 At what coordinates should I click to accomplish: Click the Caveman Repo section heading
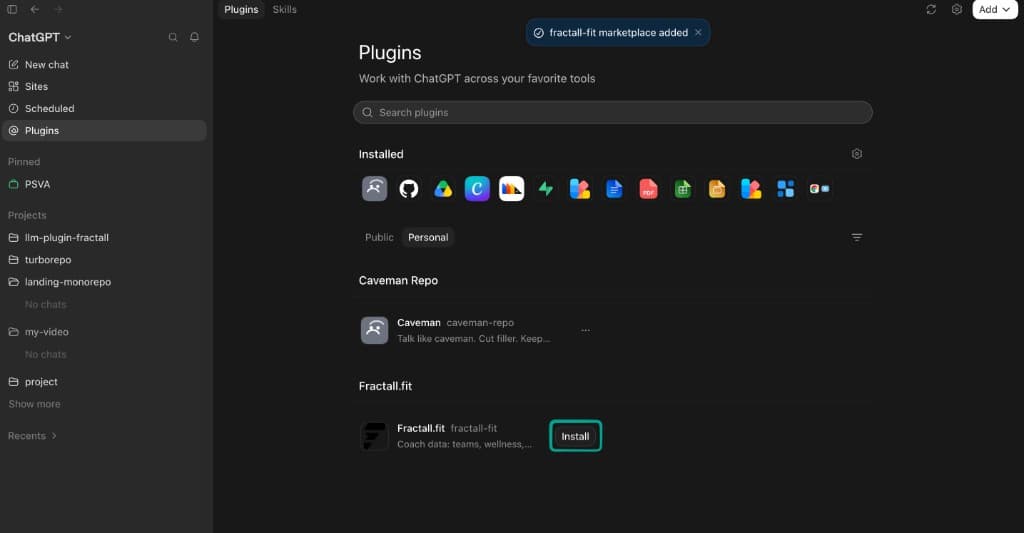398,280
